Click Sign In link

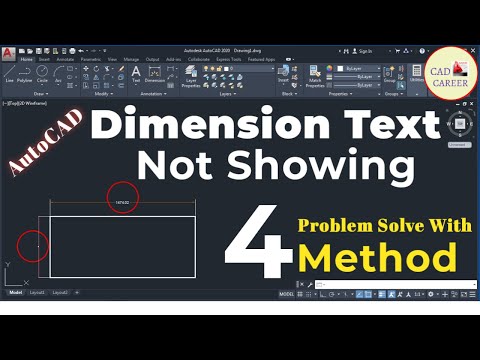point(362,51)
